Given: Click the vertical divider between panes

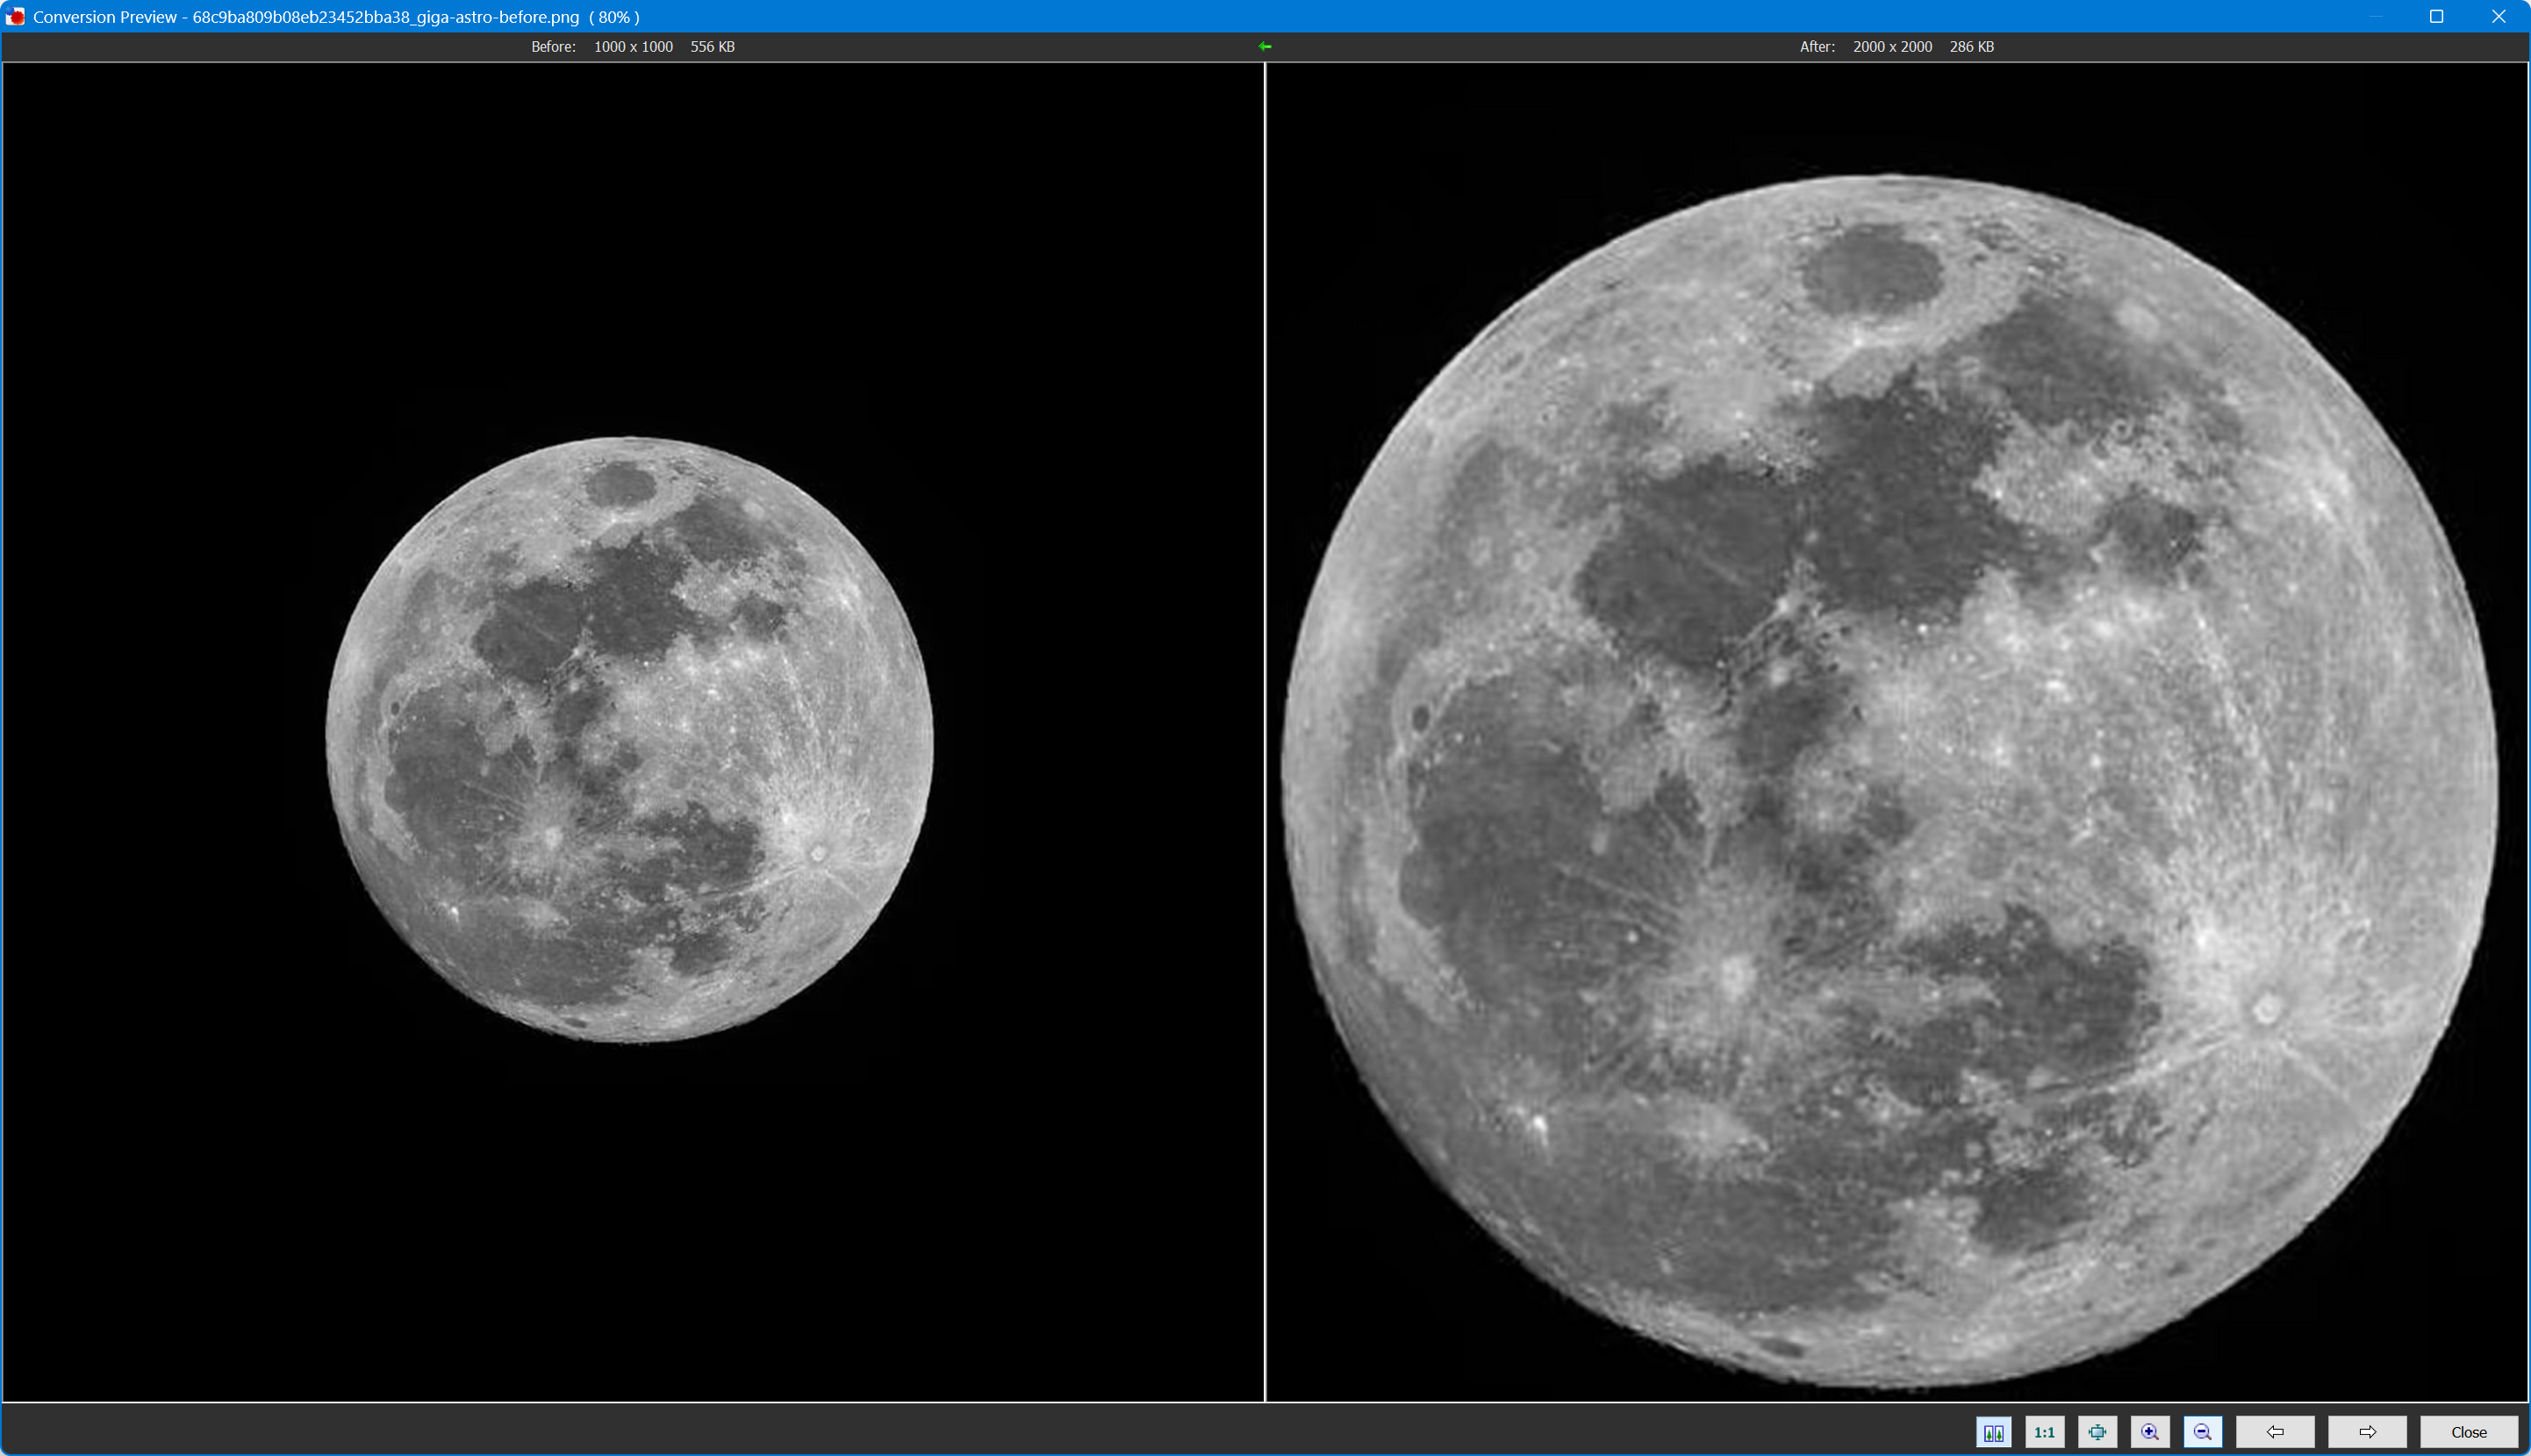Looking at the screenshot, I should point(1265,730).
